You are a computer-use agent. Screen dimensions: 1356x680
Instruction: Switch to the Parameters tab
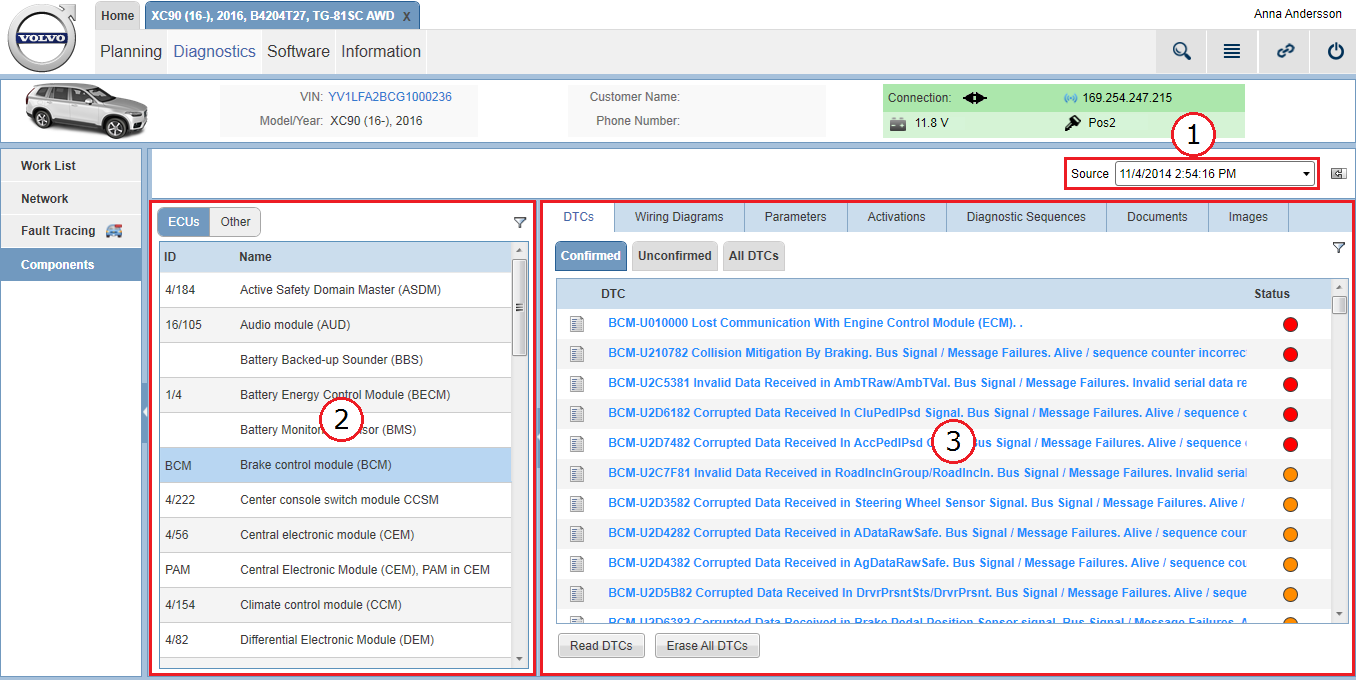[796, 217]
